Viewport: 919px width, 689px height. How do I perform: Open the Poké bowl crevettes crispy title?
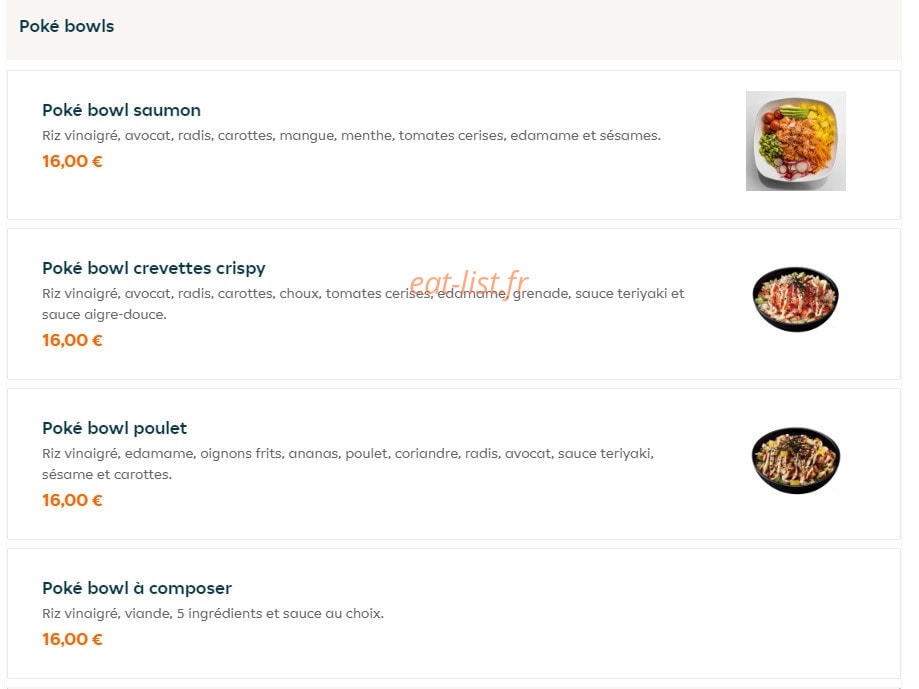[154, 268]
